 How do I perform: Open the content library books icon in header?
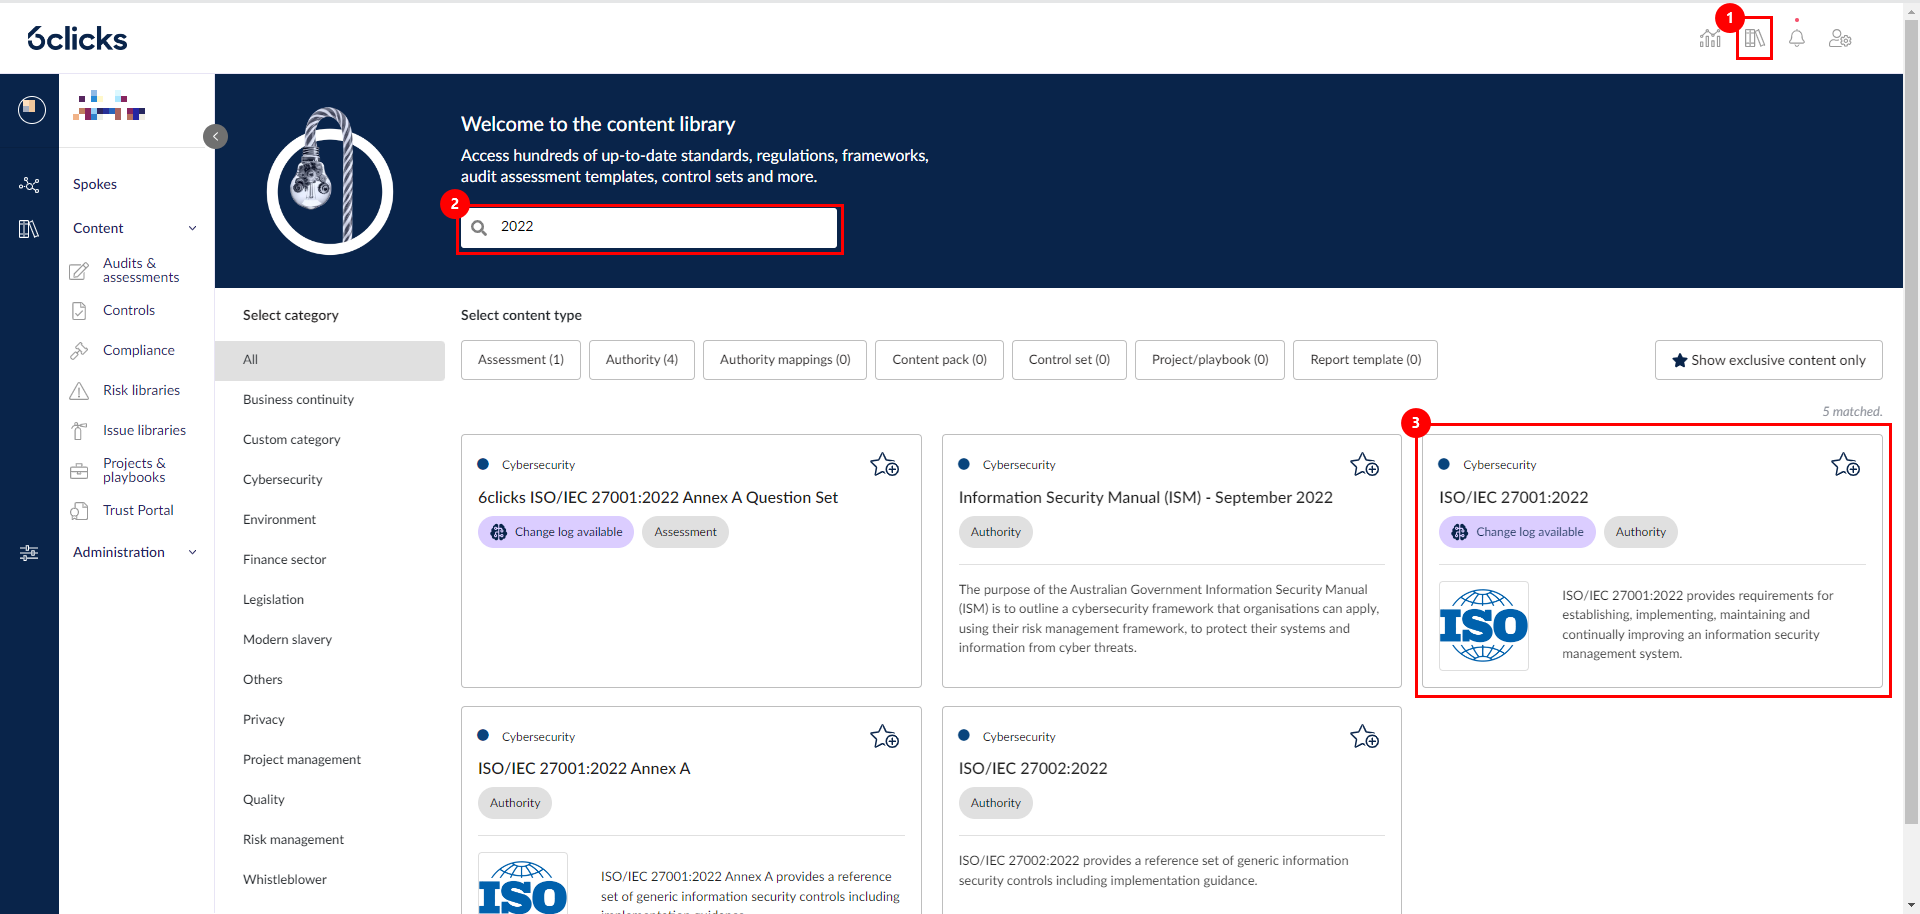[1754, 38]
